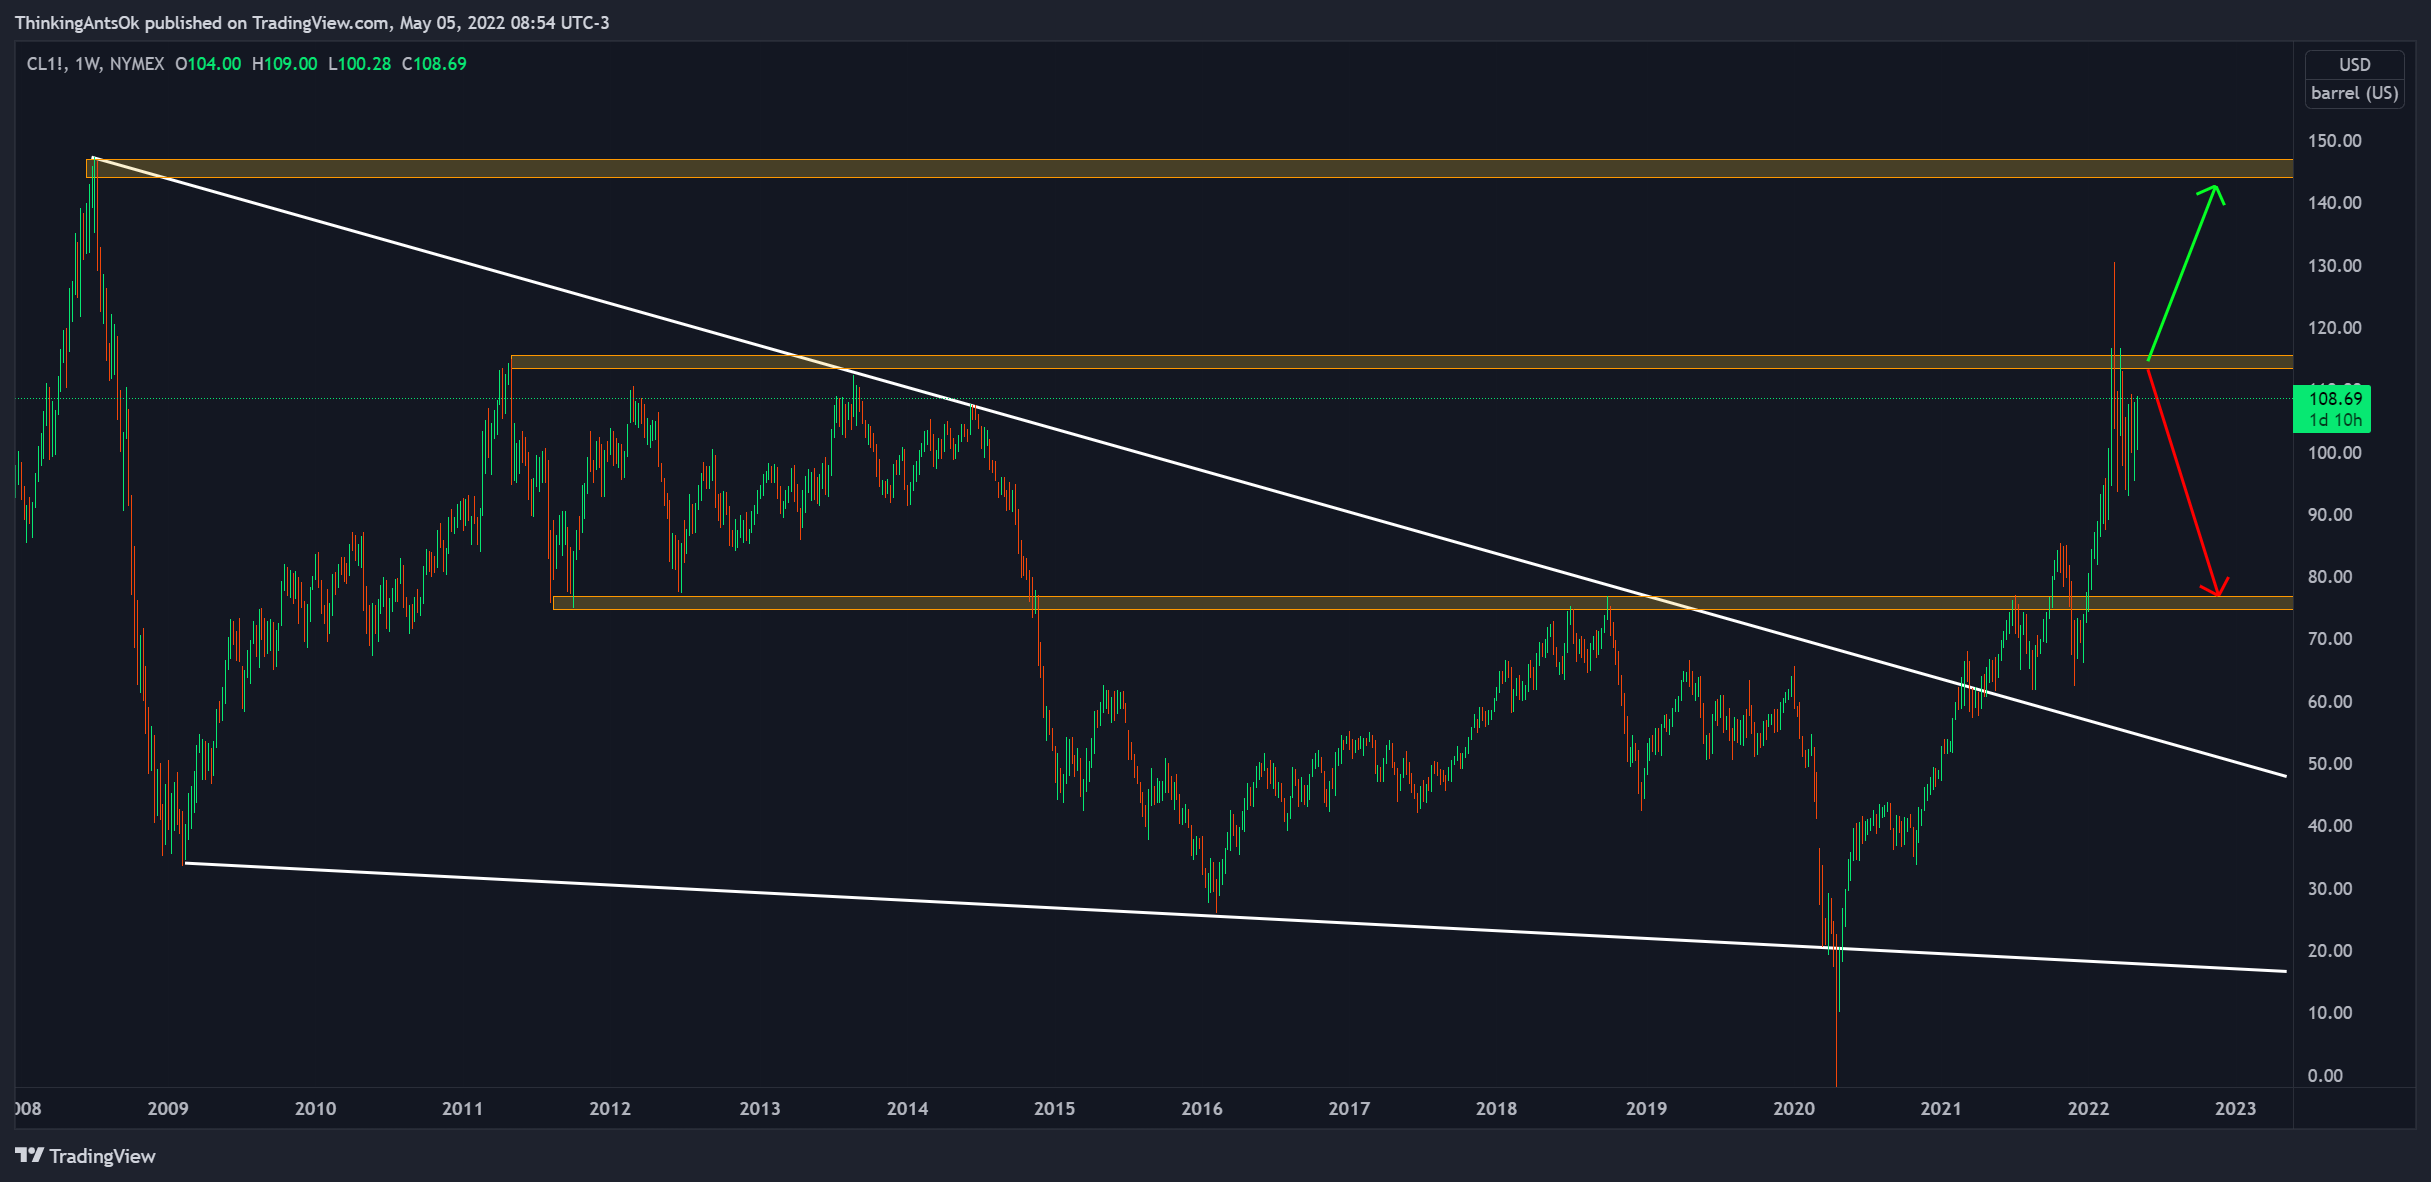Click the barrel (US) unit label

[x=2354, y=93]
